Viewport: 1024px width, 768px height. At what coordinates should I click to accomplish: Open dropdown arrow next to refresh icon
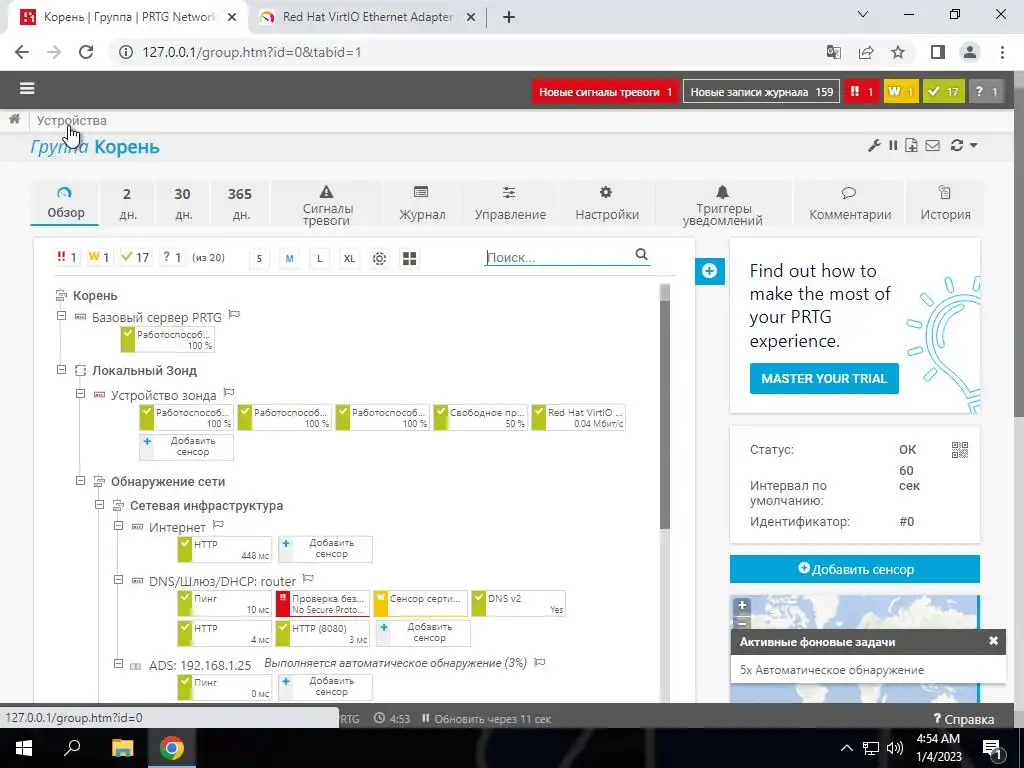(973, 145)
